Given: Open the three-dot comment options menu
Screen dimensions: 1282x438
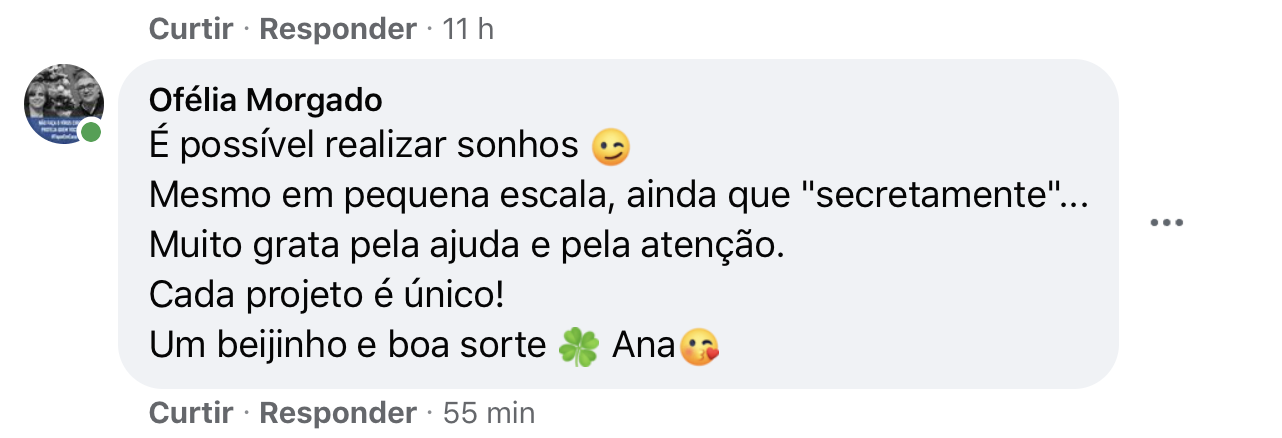Looking at the screenshot, I should coord(1166,223).
